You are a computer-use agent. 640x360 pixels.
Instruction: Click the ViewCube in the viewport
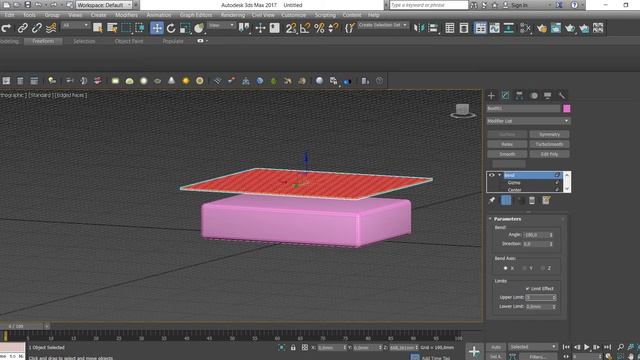[462, 111]
